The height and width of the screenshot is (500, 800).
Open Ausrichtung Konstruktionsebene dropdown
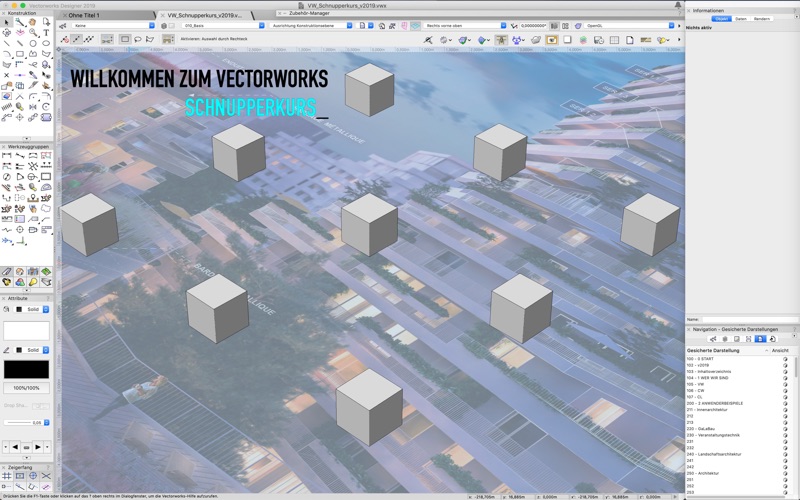pyautogui.click(x=311, y=26)
